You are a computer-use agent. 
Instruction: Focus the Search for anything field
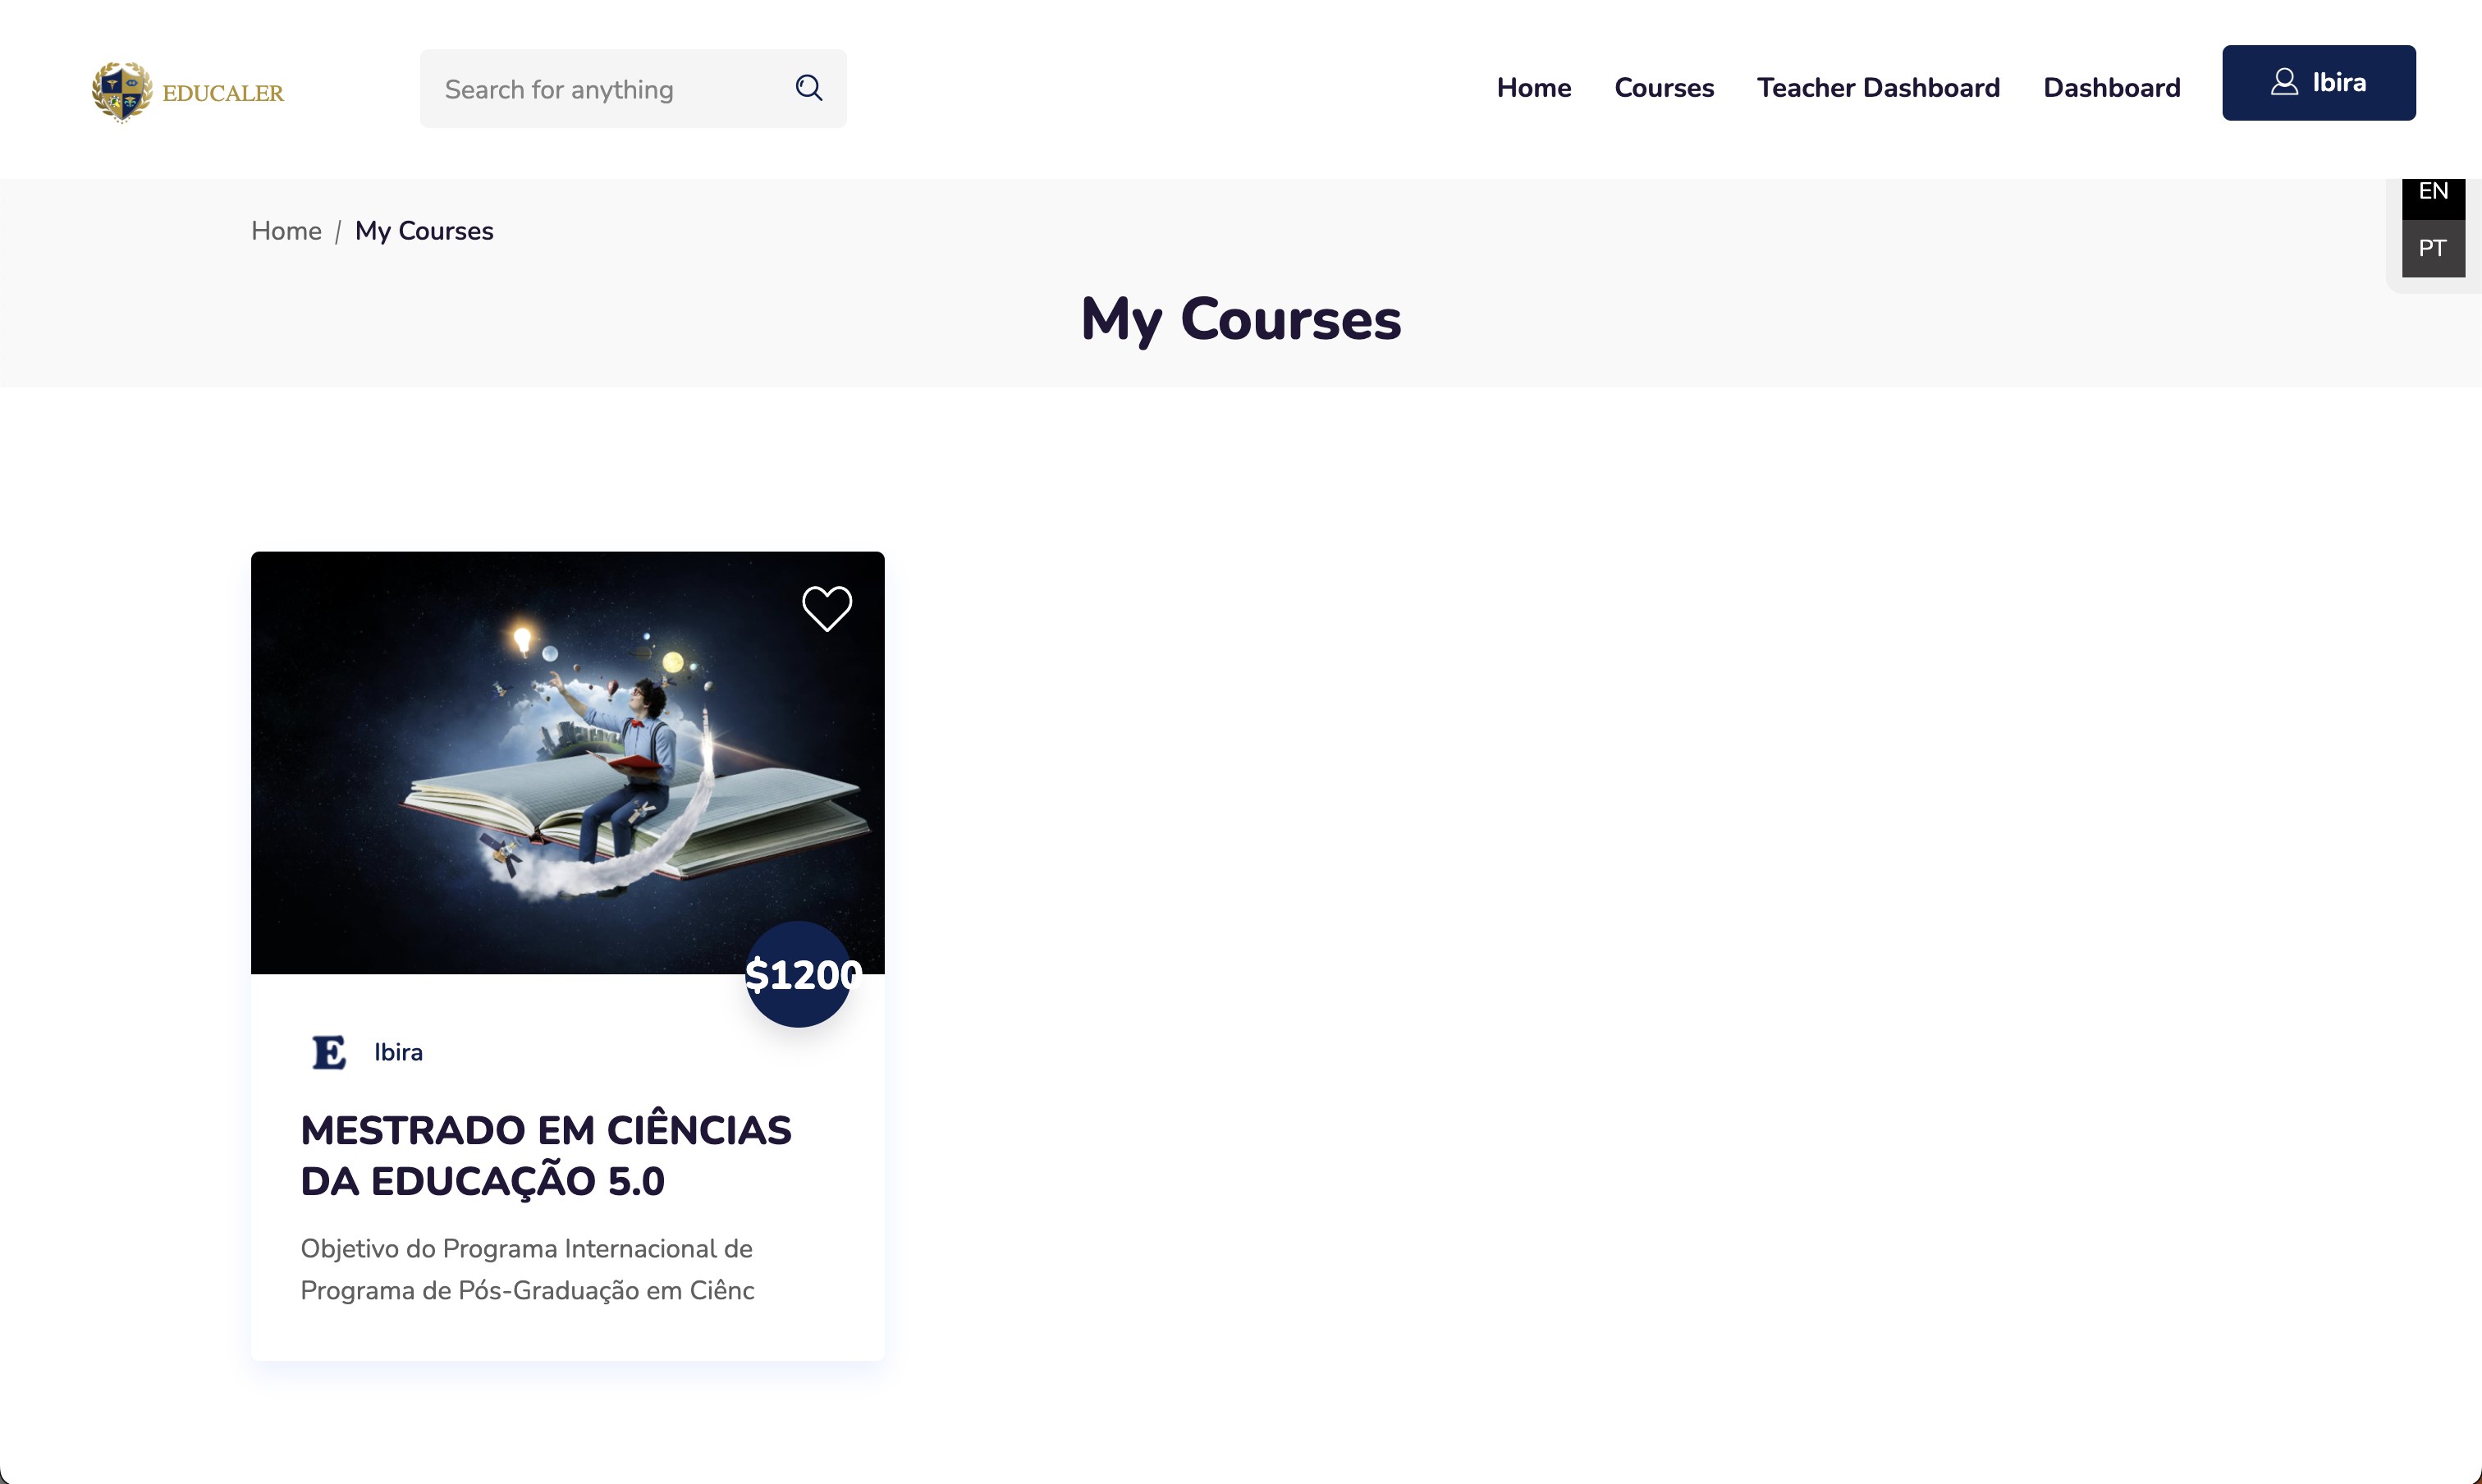(633, 89)
